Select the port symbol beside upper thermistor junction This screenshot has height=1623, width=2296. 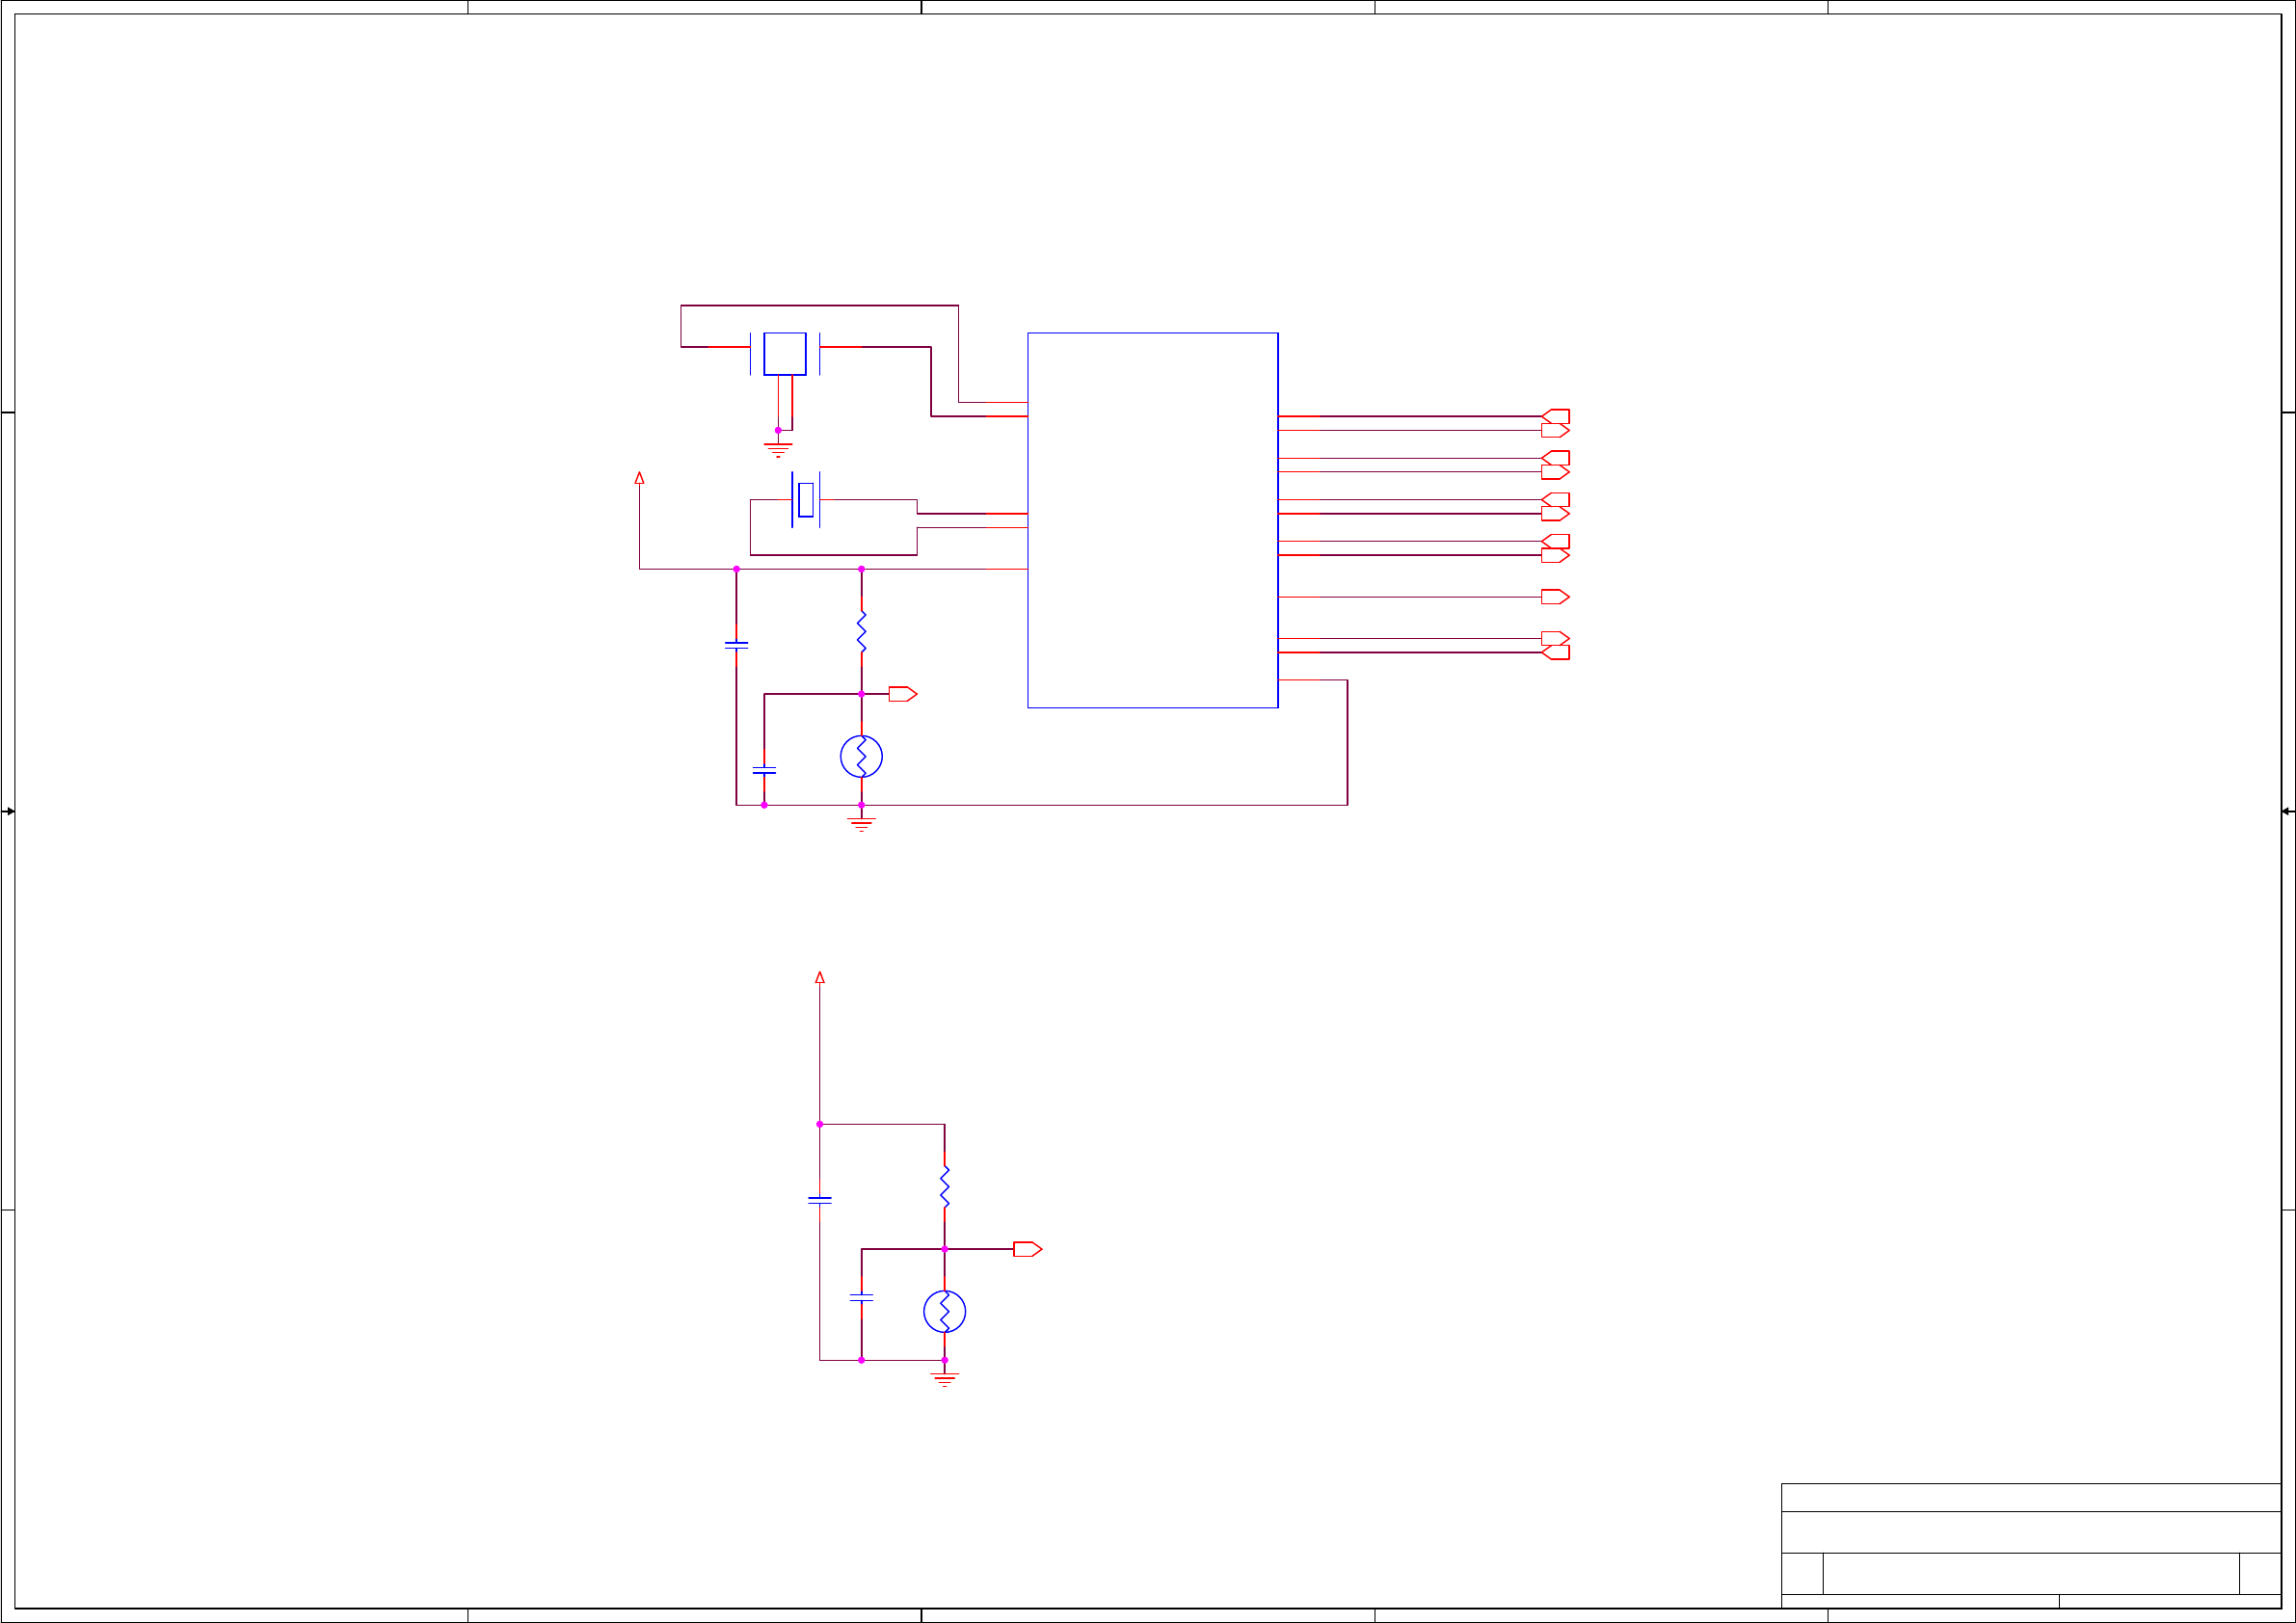click(x=902, y=694)
